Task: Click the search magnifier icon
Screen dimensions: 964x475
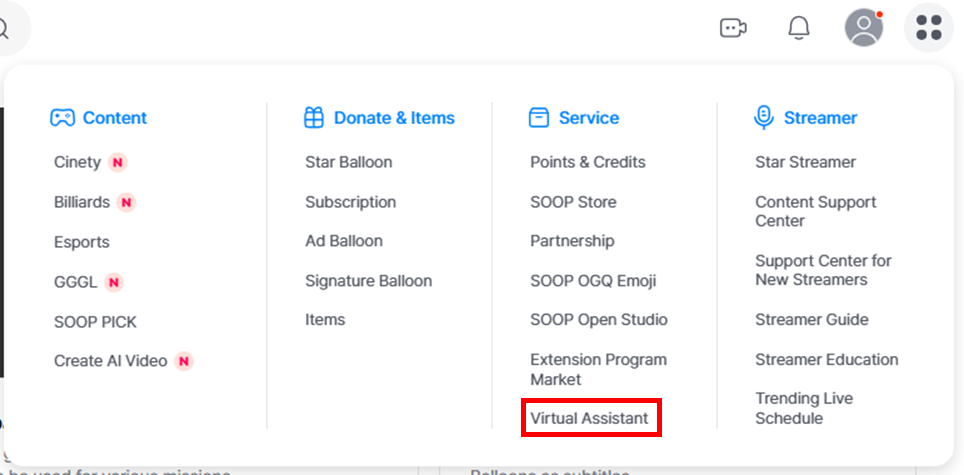Action: tap(5, 28)
